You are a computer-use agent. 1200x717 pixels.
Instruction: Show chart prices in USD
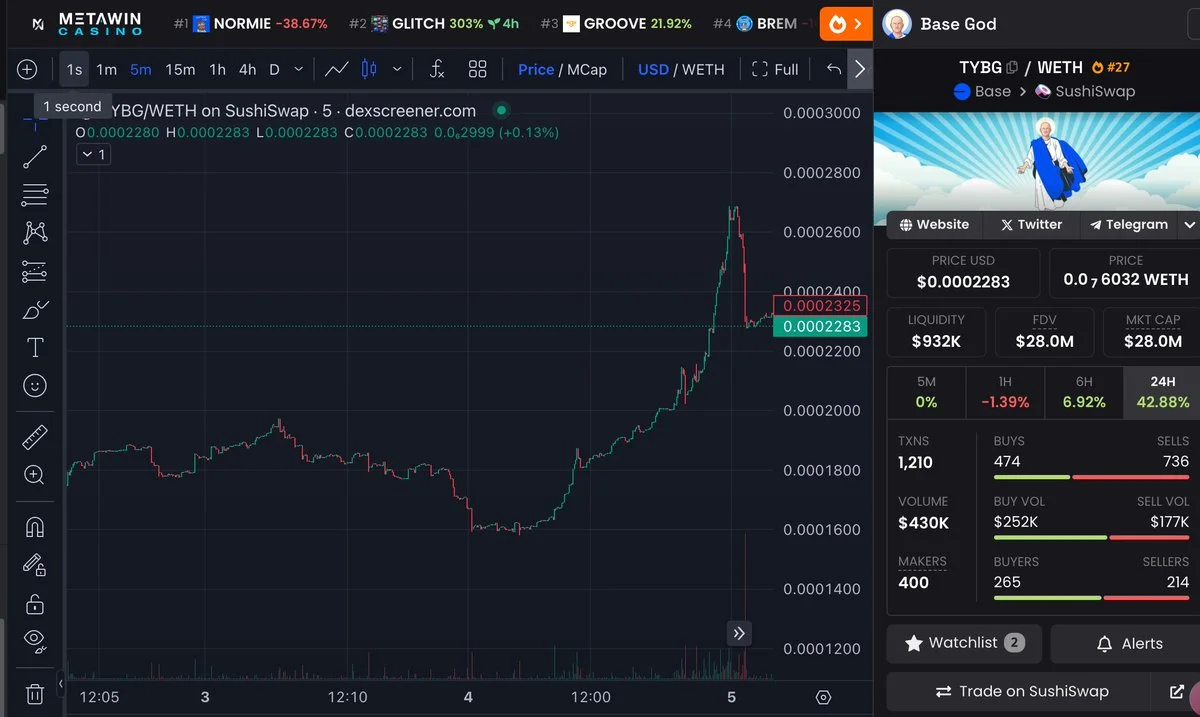[x=653, y=69]
